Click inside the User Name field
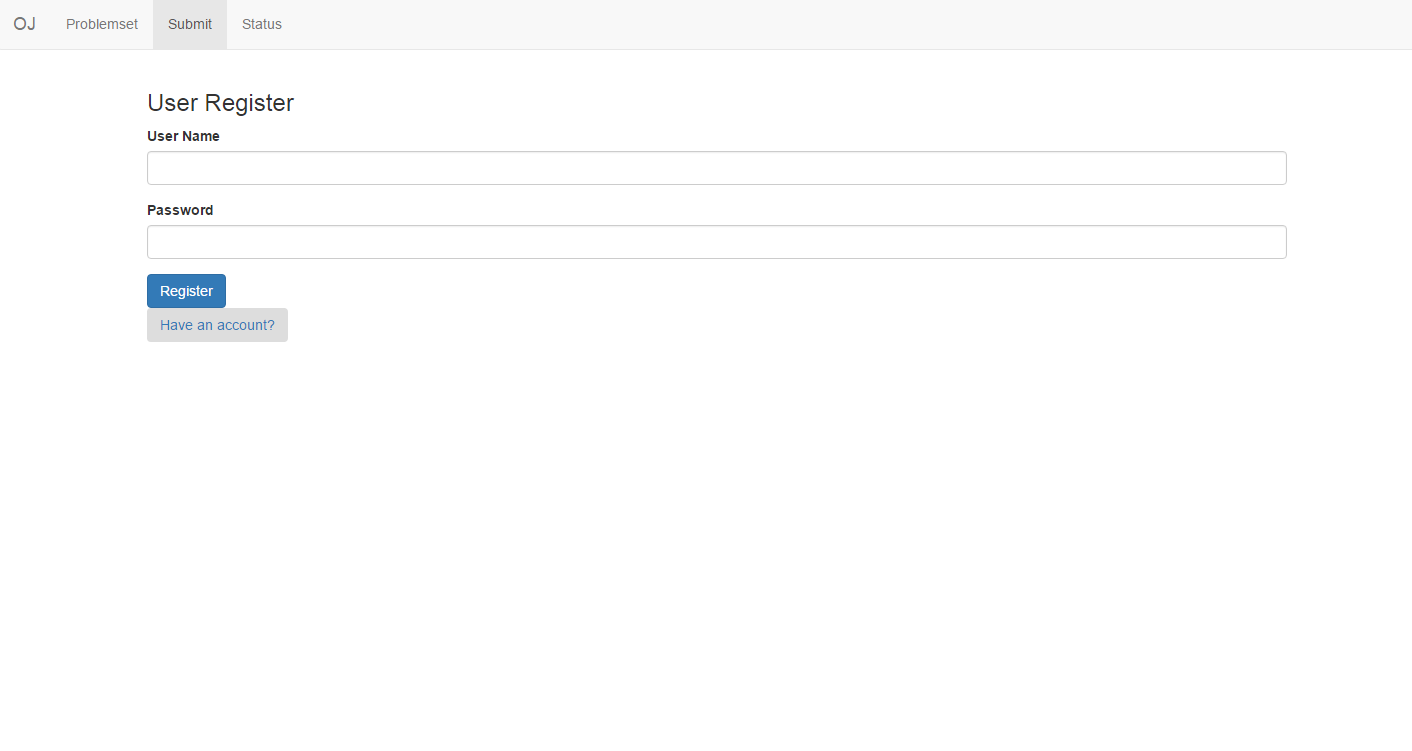The height and width of the screenshot is (751, 1412). 716,168
